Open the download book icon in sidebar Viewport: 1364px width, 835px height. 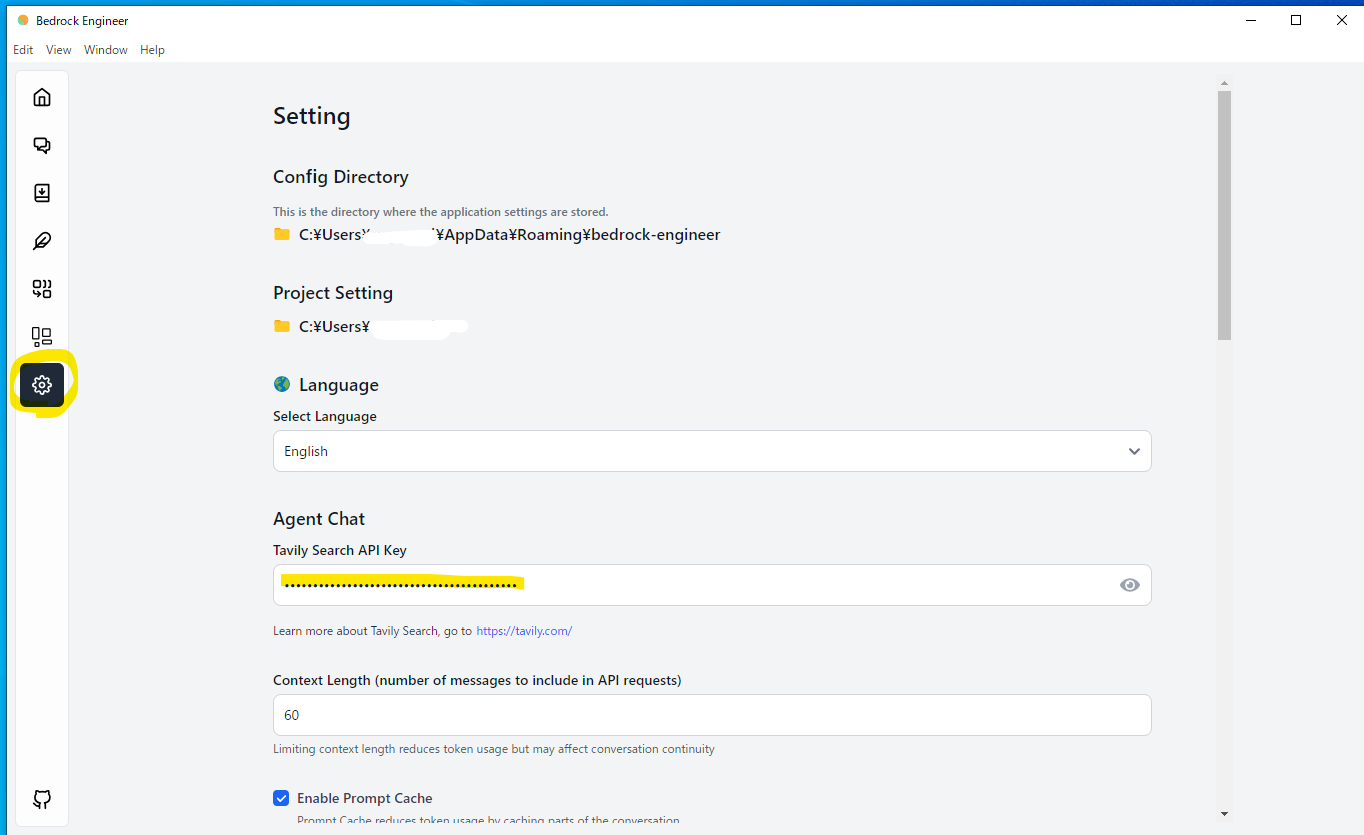(x=42, y=193)
